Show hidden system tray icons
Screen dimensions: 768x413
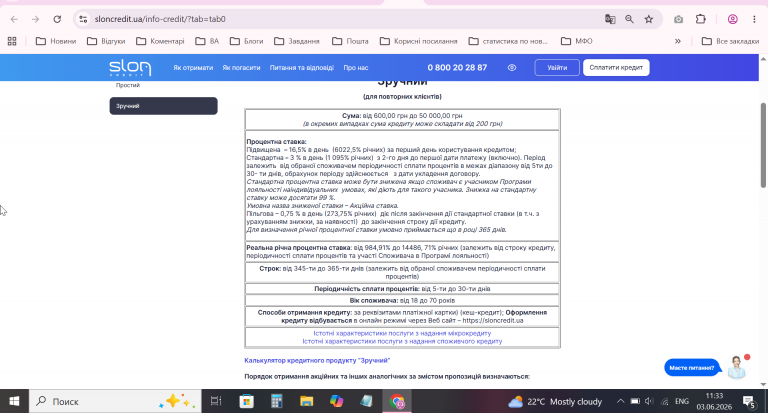(620, 402)
